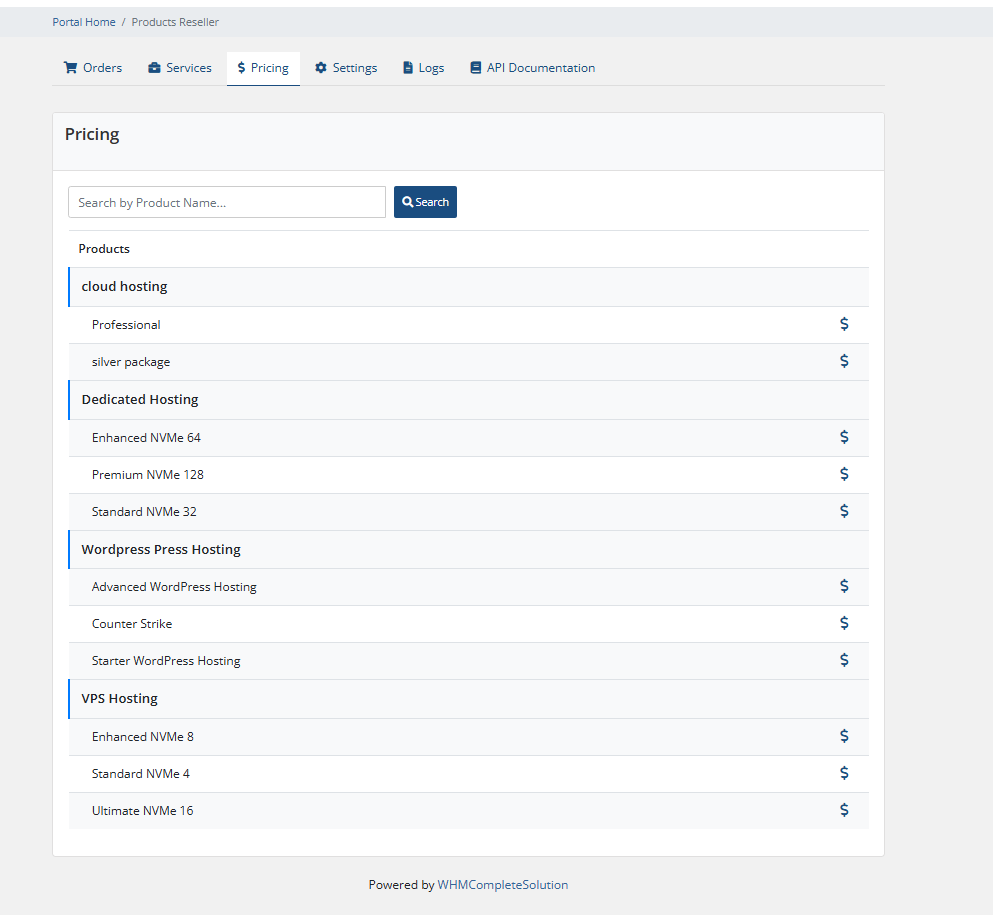The image size is (993, 915).
Task: Collapse the VPS Hosting group header
Action: [x=119, y=698]
